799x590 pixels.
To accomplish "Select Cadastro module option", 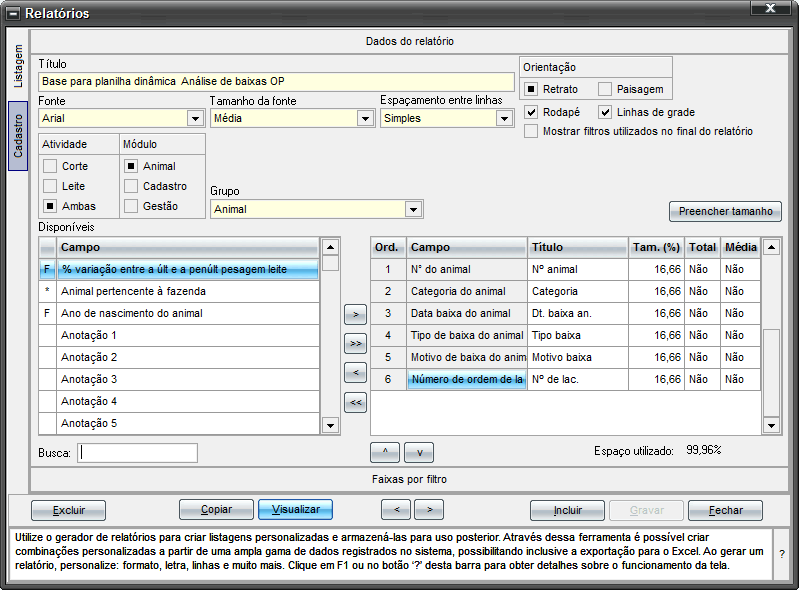I will coord(131,186).
